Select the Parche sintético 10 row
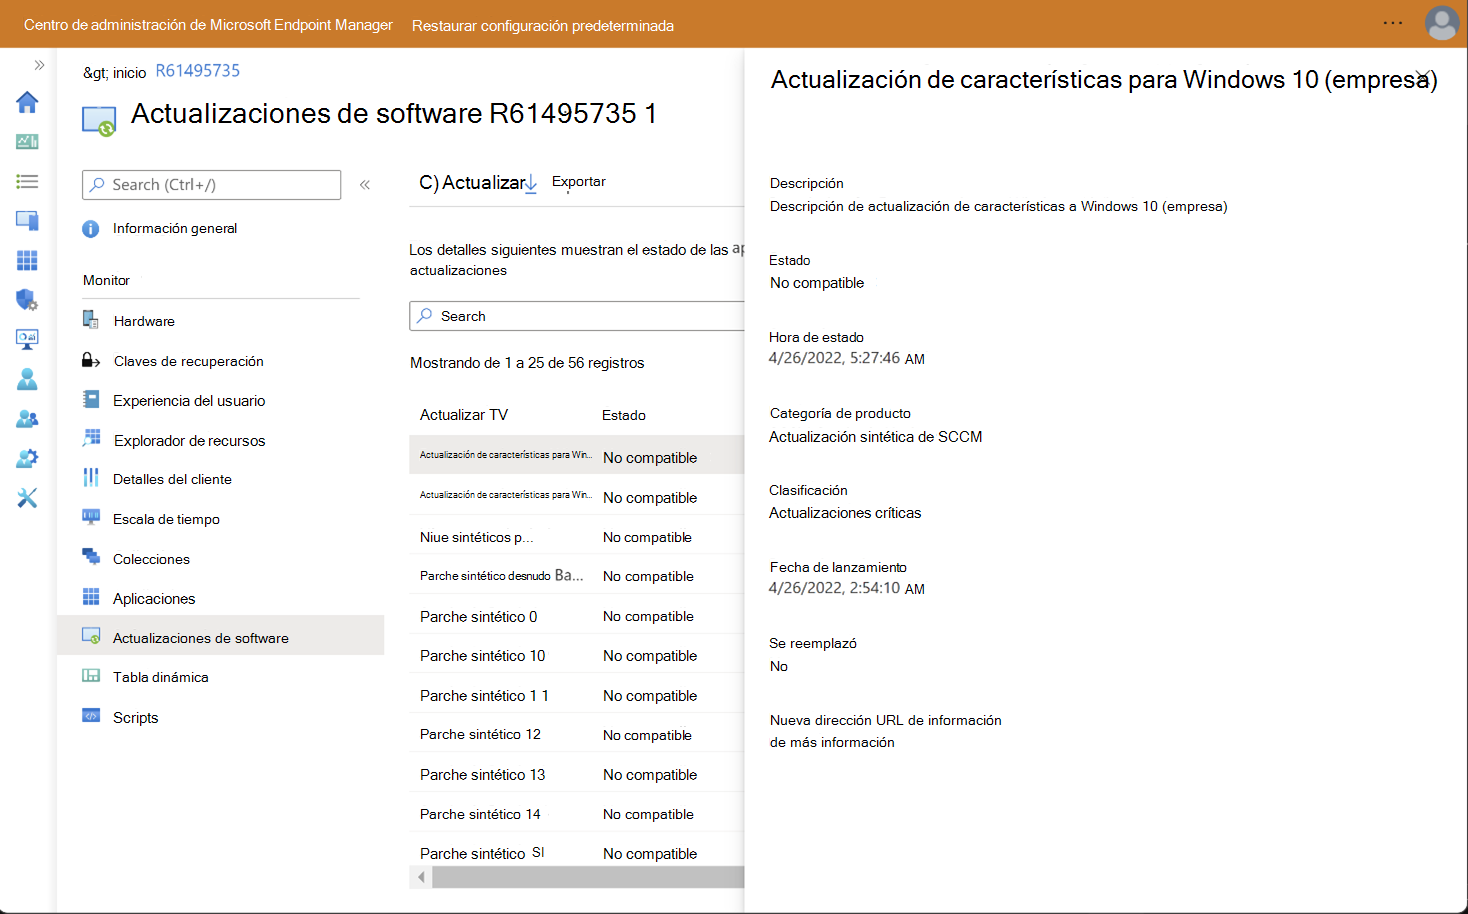This screenshot has height=914, width=1468. point(577,656)
